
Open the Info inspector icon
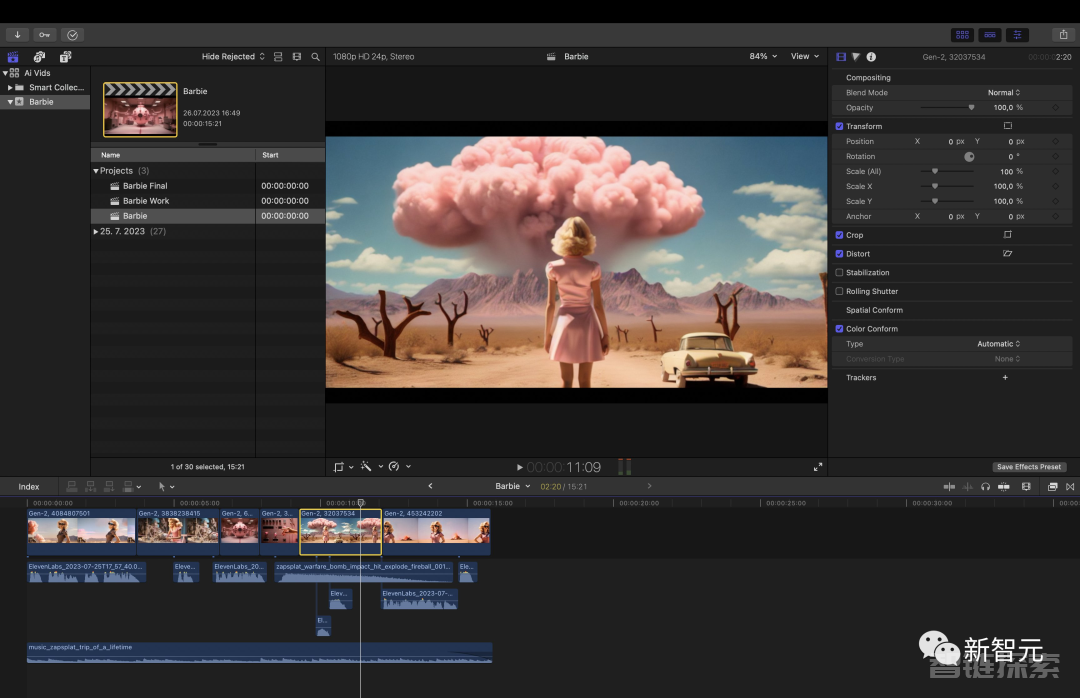tap(871, 57)
